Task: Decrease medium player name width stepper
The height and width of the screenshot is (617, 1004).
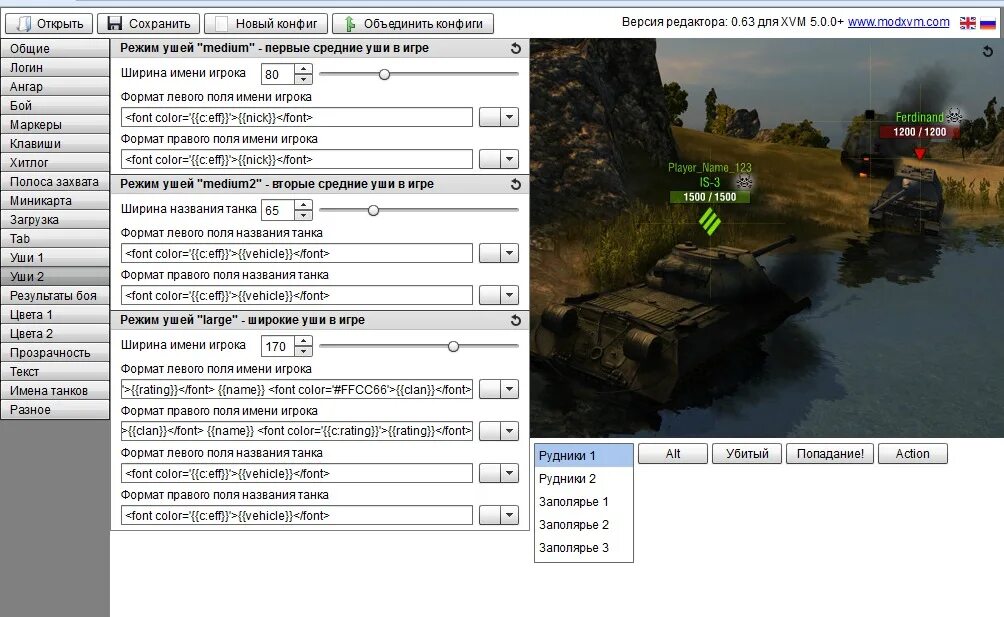Action: 304,79
